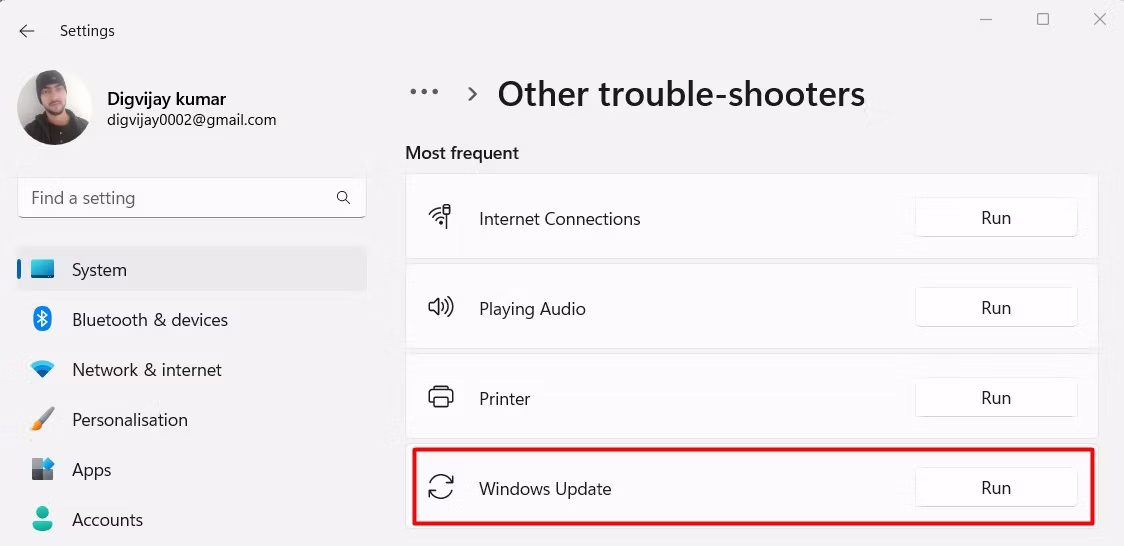Click the Printer icon
The image size is (1124, 546).
pyautogui.click(x=441, y=397)
